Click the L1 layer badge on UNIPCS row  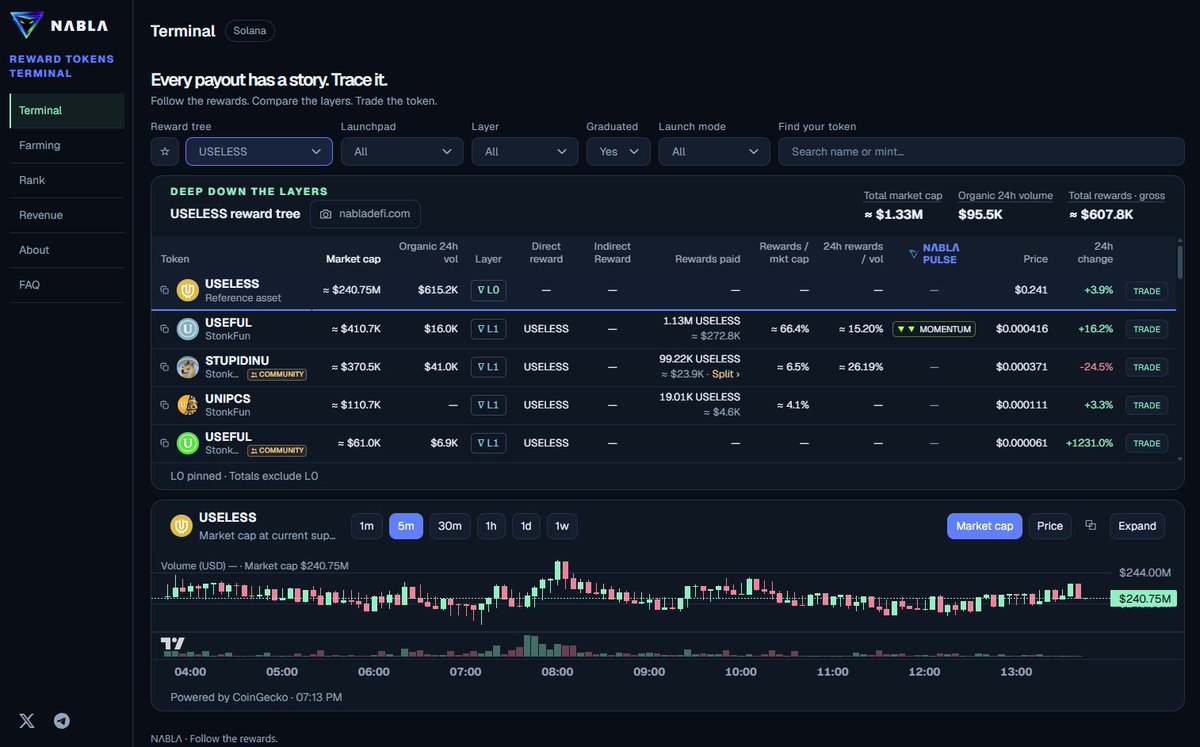tap(489, 405)
